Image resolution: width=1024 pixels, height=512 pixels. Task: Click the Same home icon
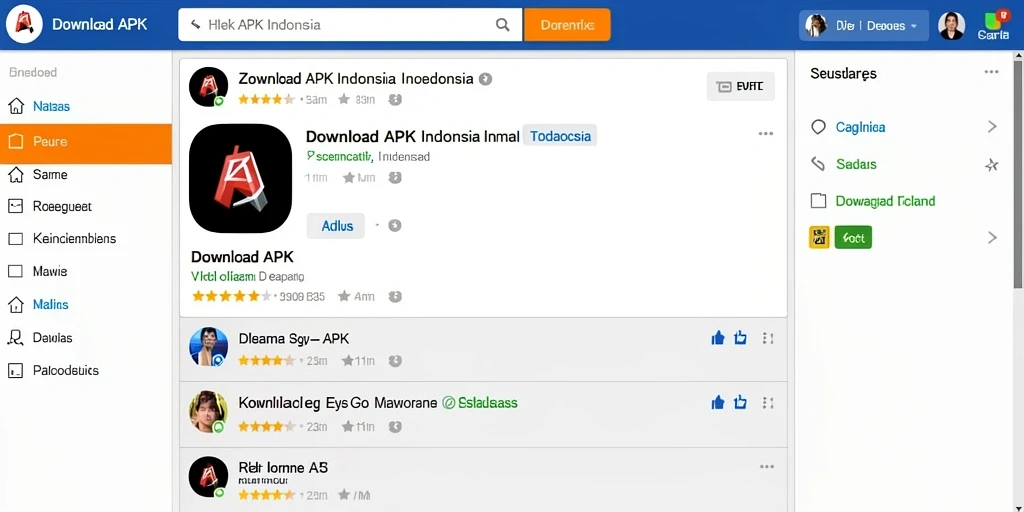pos(16,174)
